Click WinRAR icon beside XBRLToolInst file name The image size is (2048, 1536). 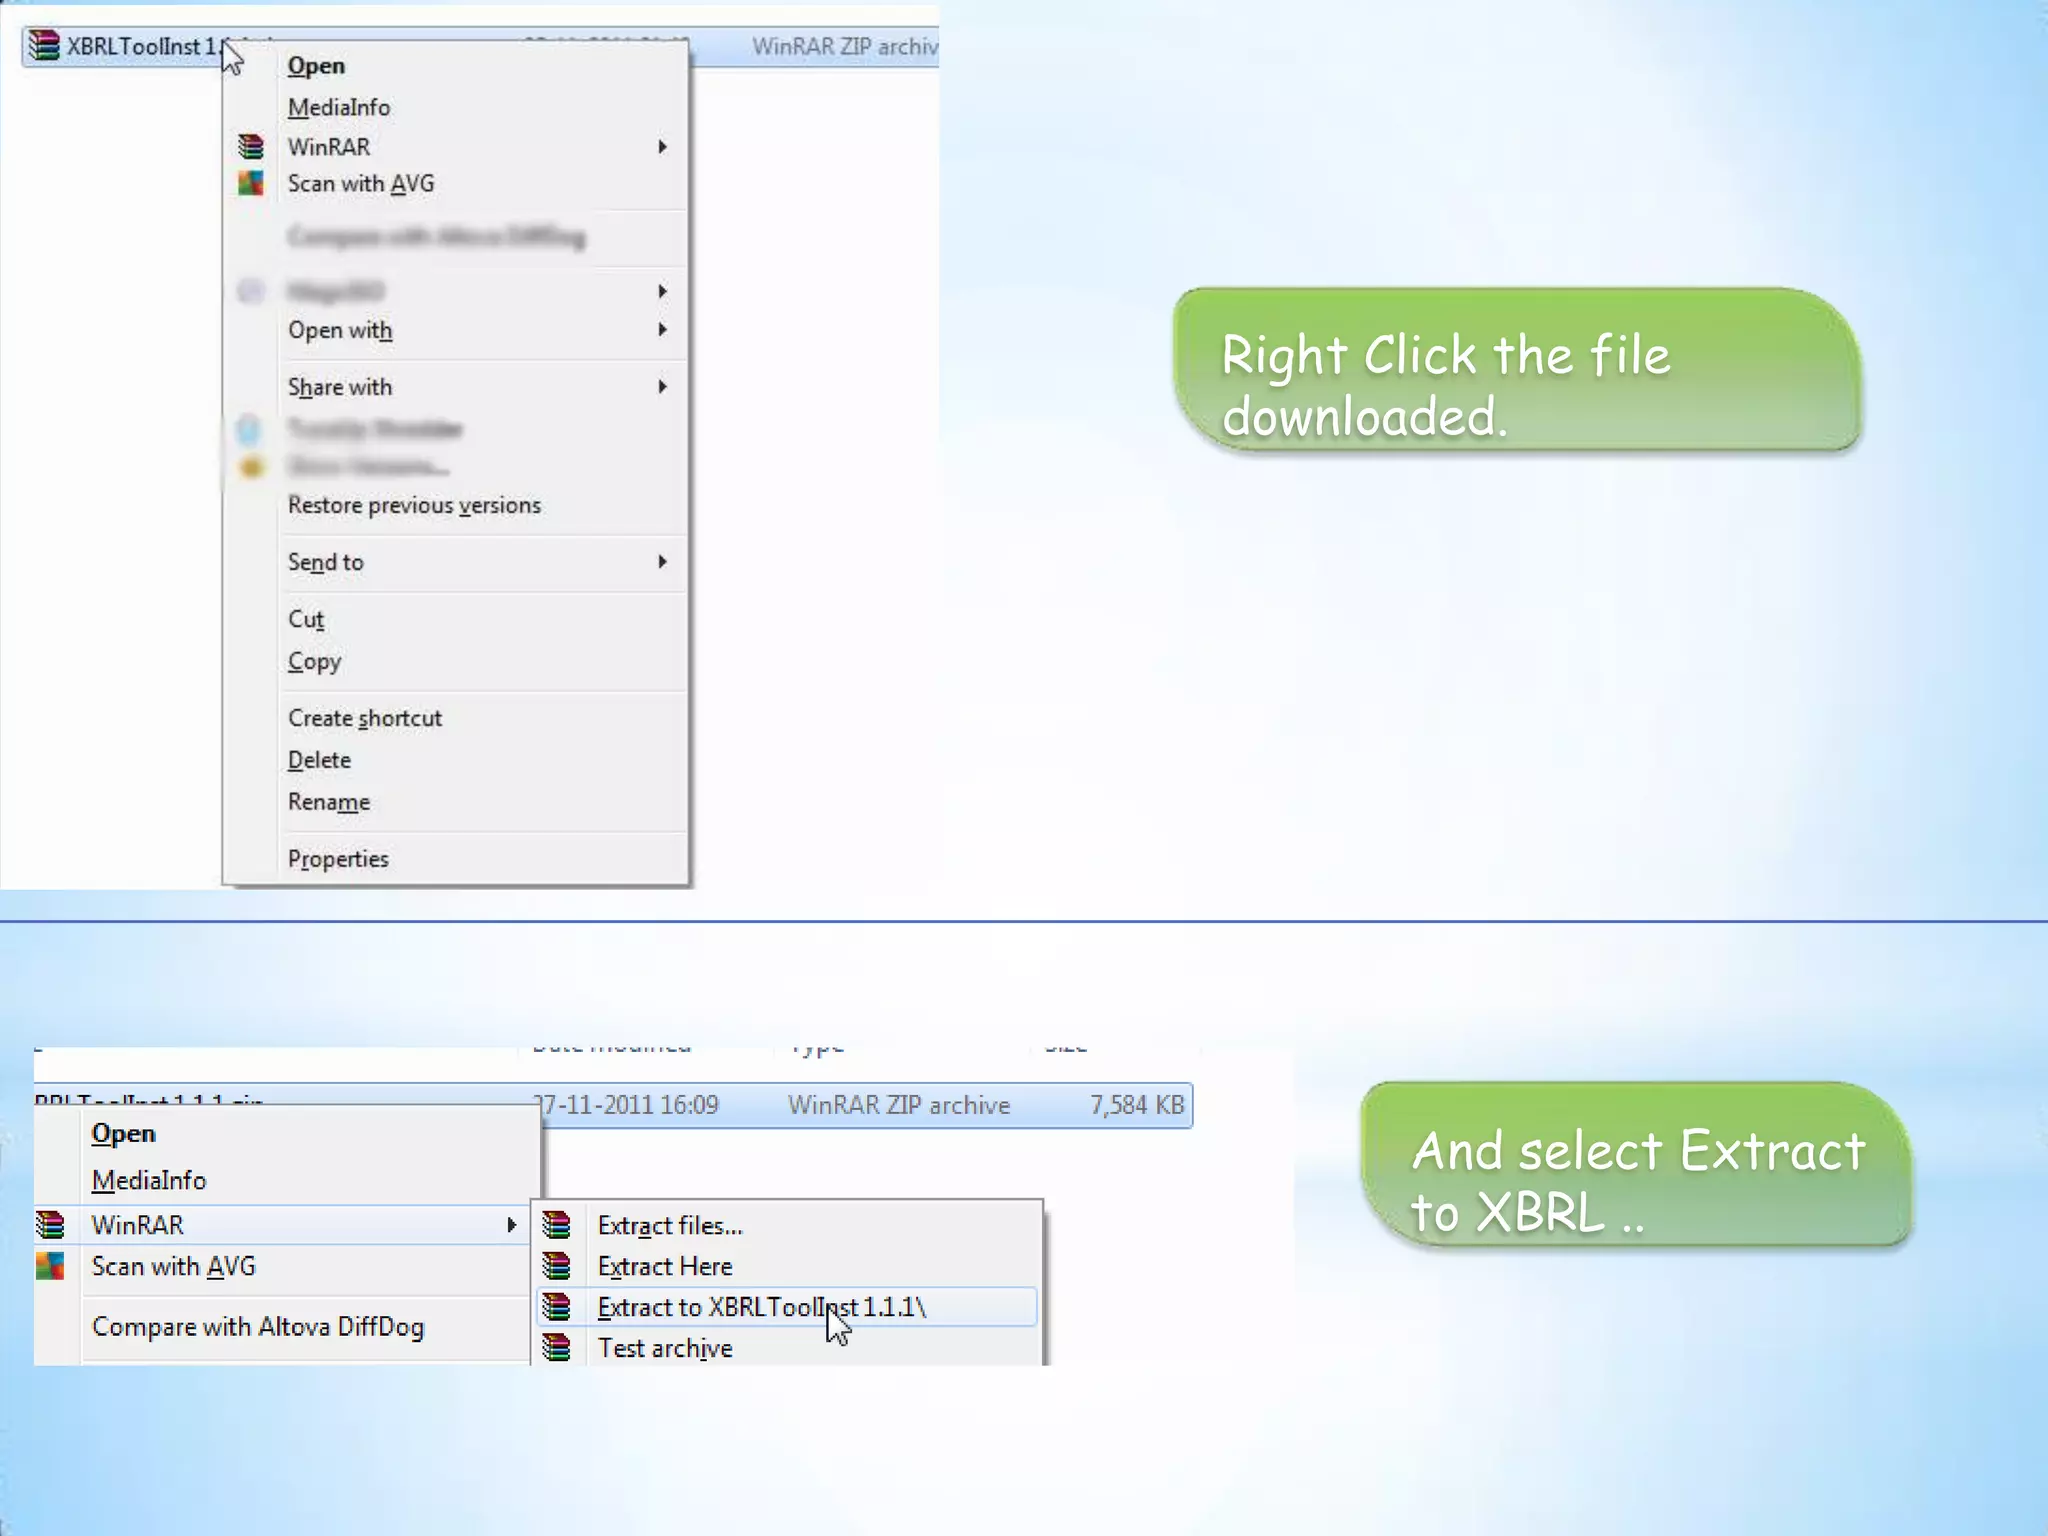tap(44, 46)
